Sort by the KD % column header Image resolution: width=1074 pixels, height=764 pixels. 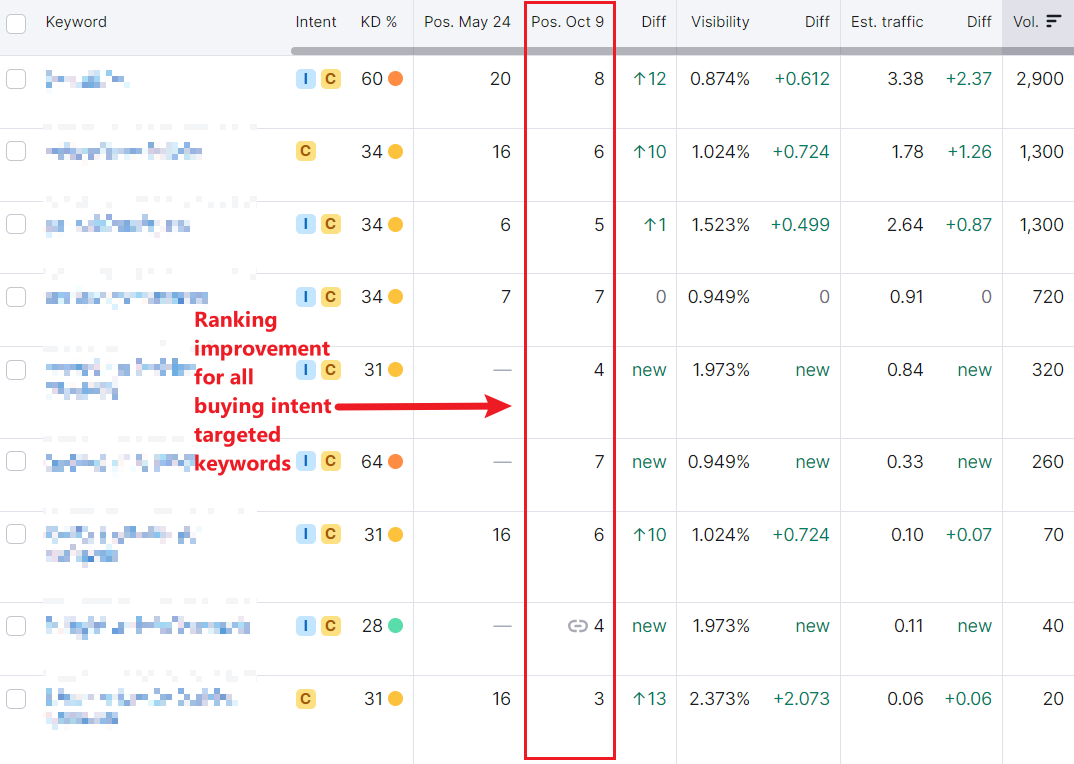[x=379, y=22]
